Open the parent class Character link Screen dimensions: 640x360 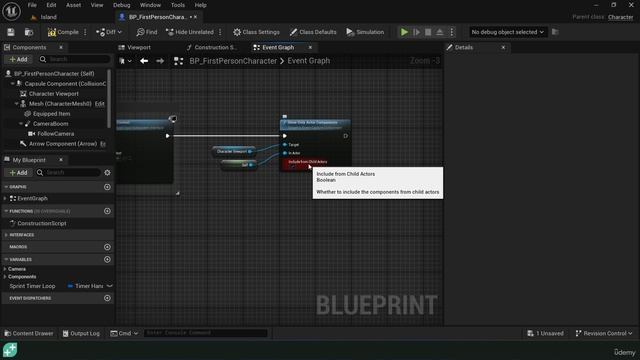click(620, 17)
